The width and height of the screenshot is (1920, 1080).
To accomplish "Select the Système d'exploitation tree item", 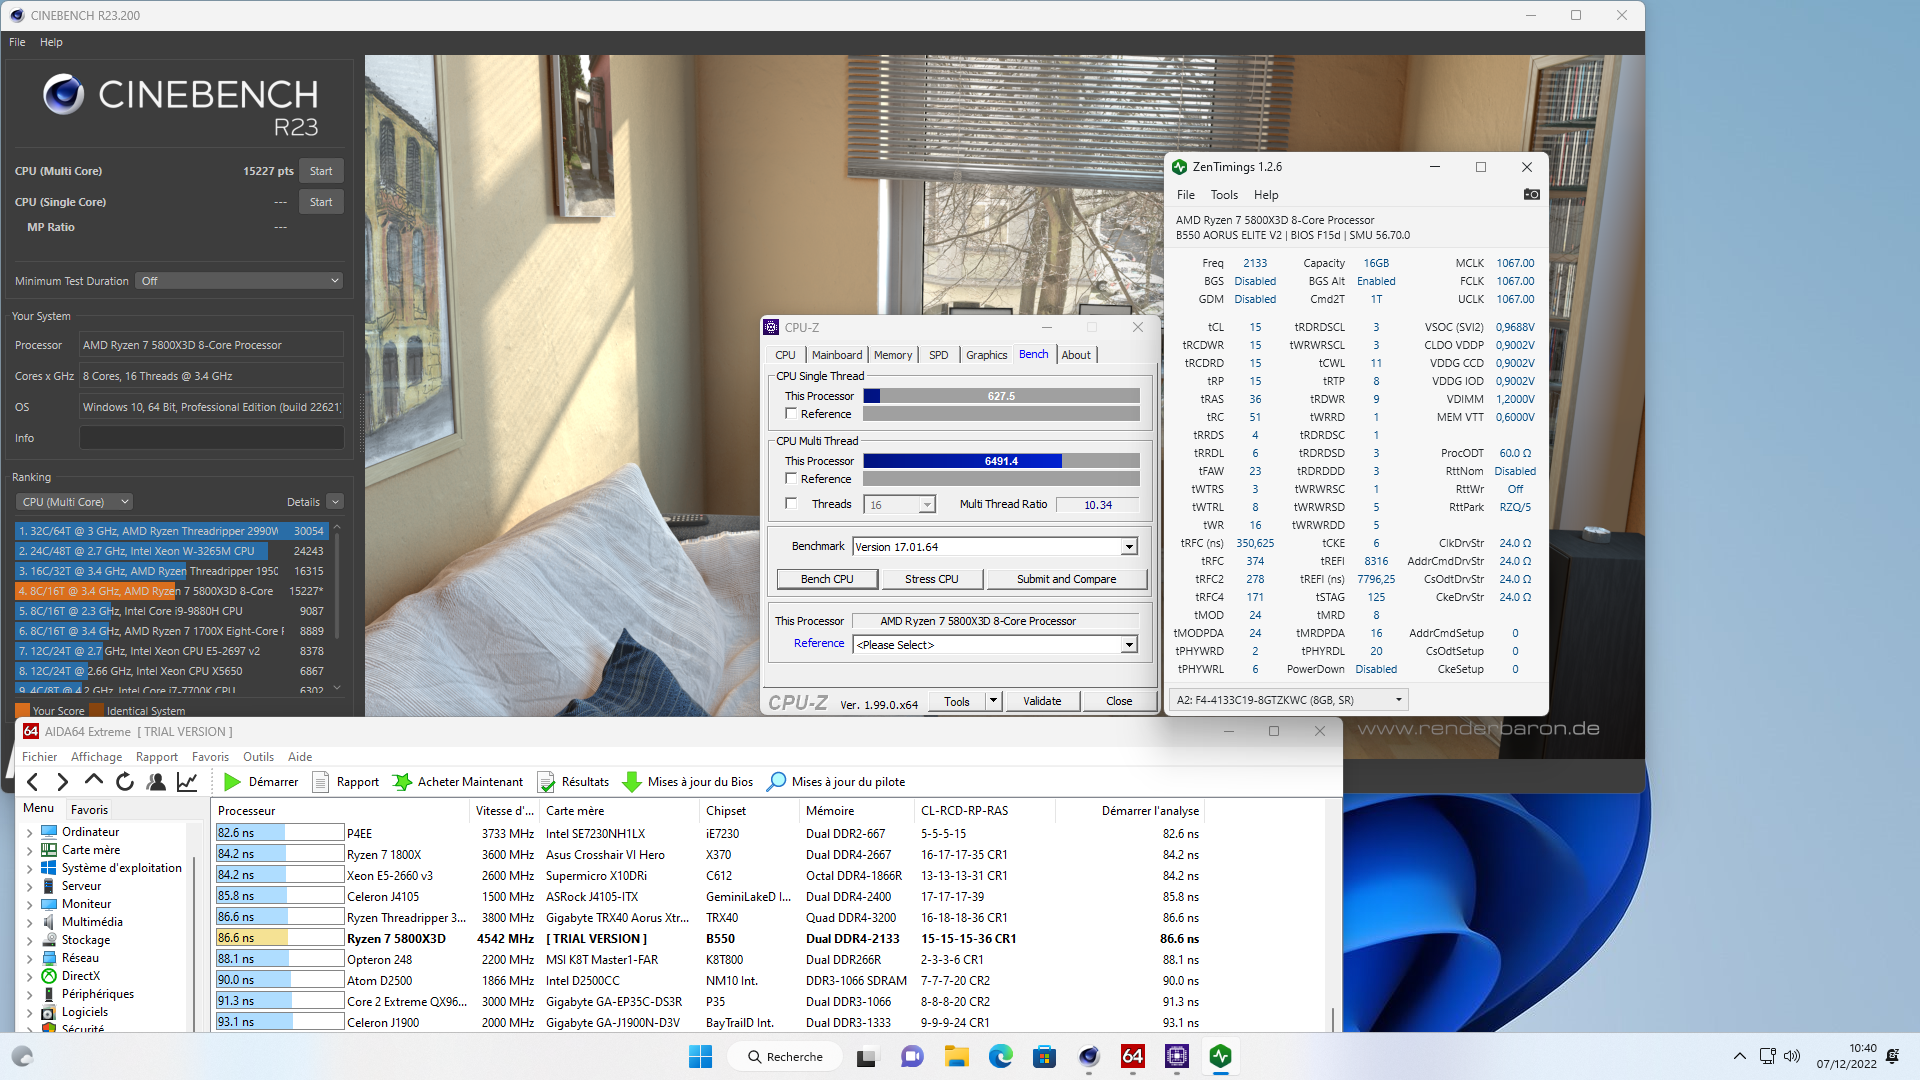I will click(122, 868).
